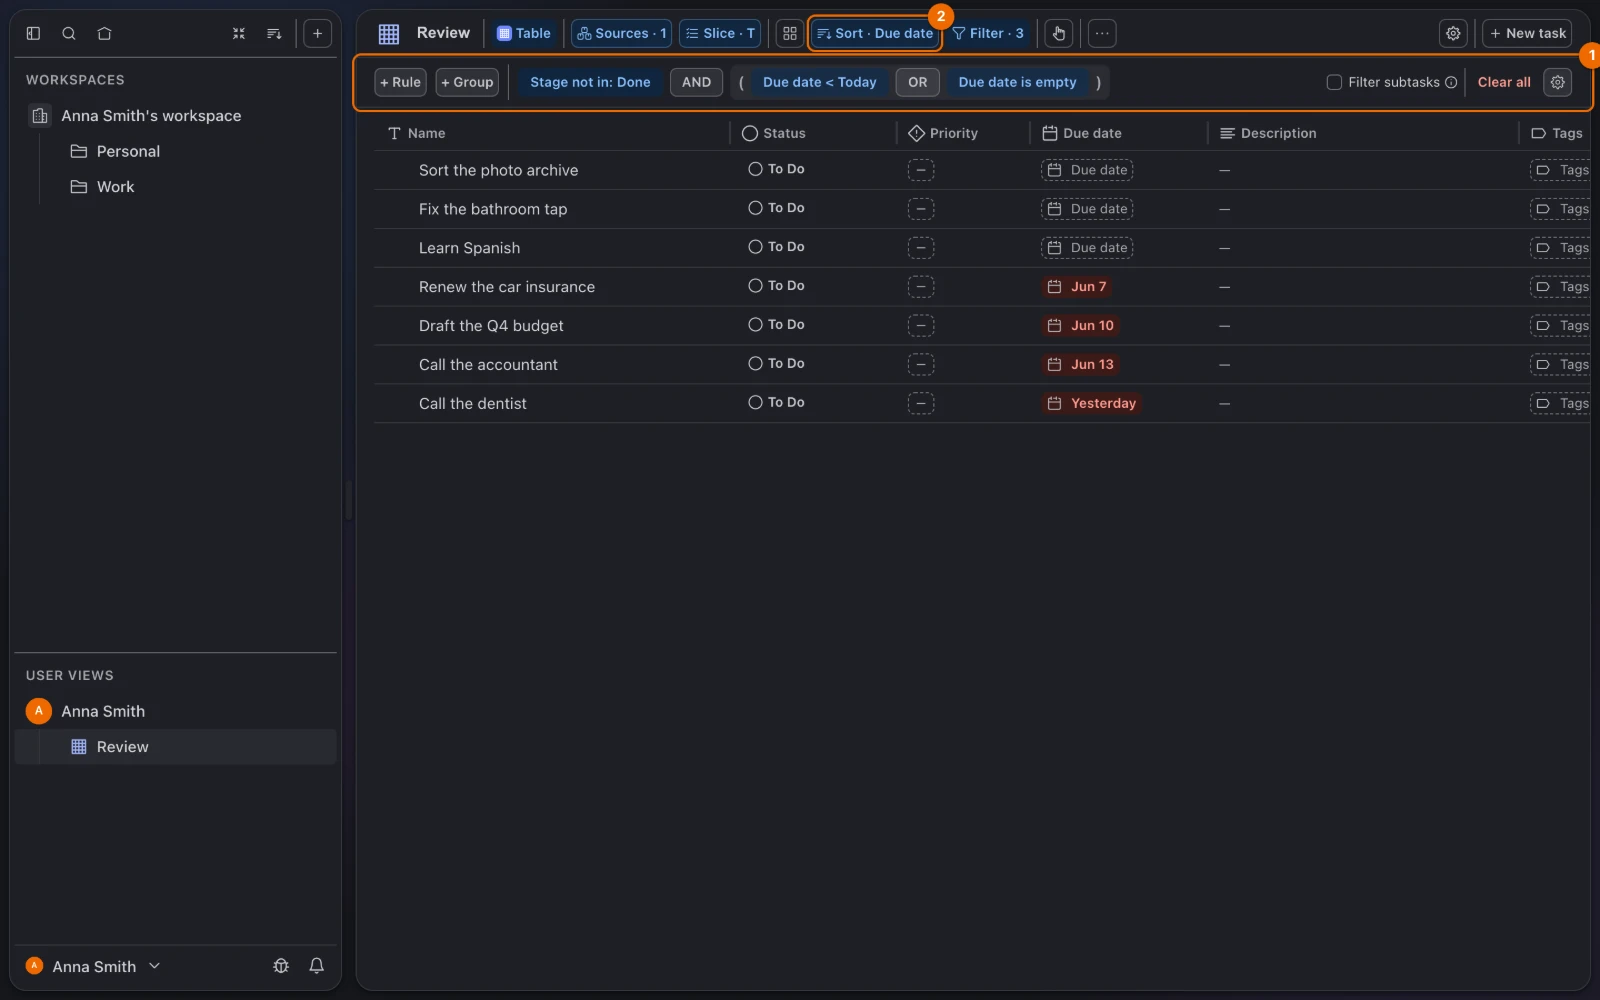The image size is (1600, 1000).
Task: Toggle status circle for Call the dentist
Action: click(755, 403)
